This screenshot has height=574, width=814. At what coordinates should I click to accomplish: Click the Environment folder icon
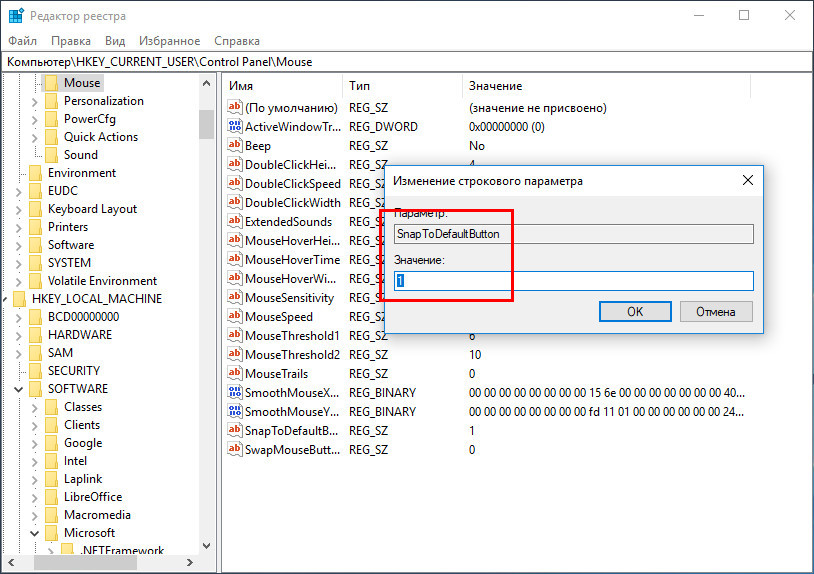(35, 173)
